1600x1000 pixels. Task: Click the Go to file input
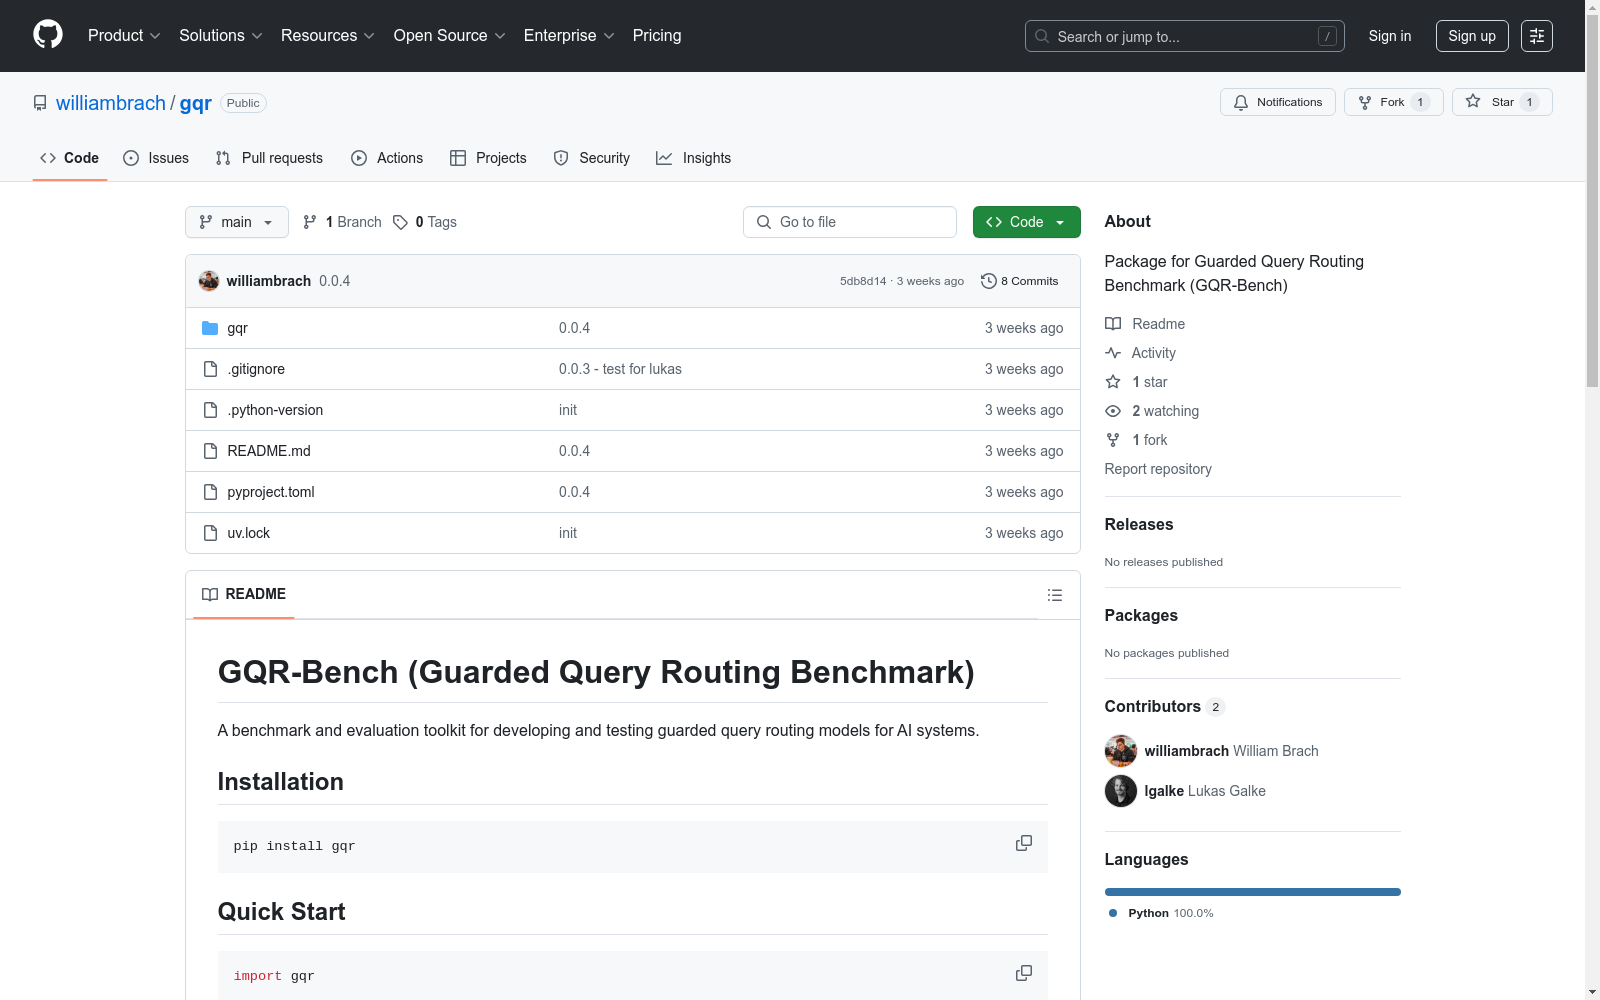pos(850,222)
